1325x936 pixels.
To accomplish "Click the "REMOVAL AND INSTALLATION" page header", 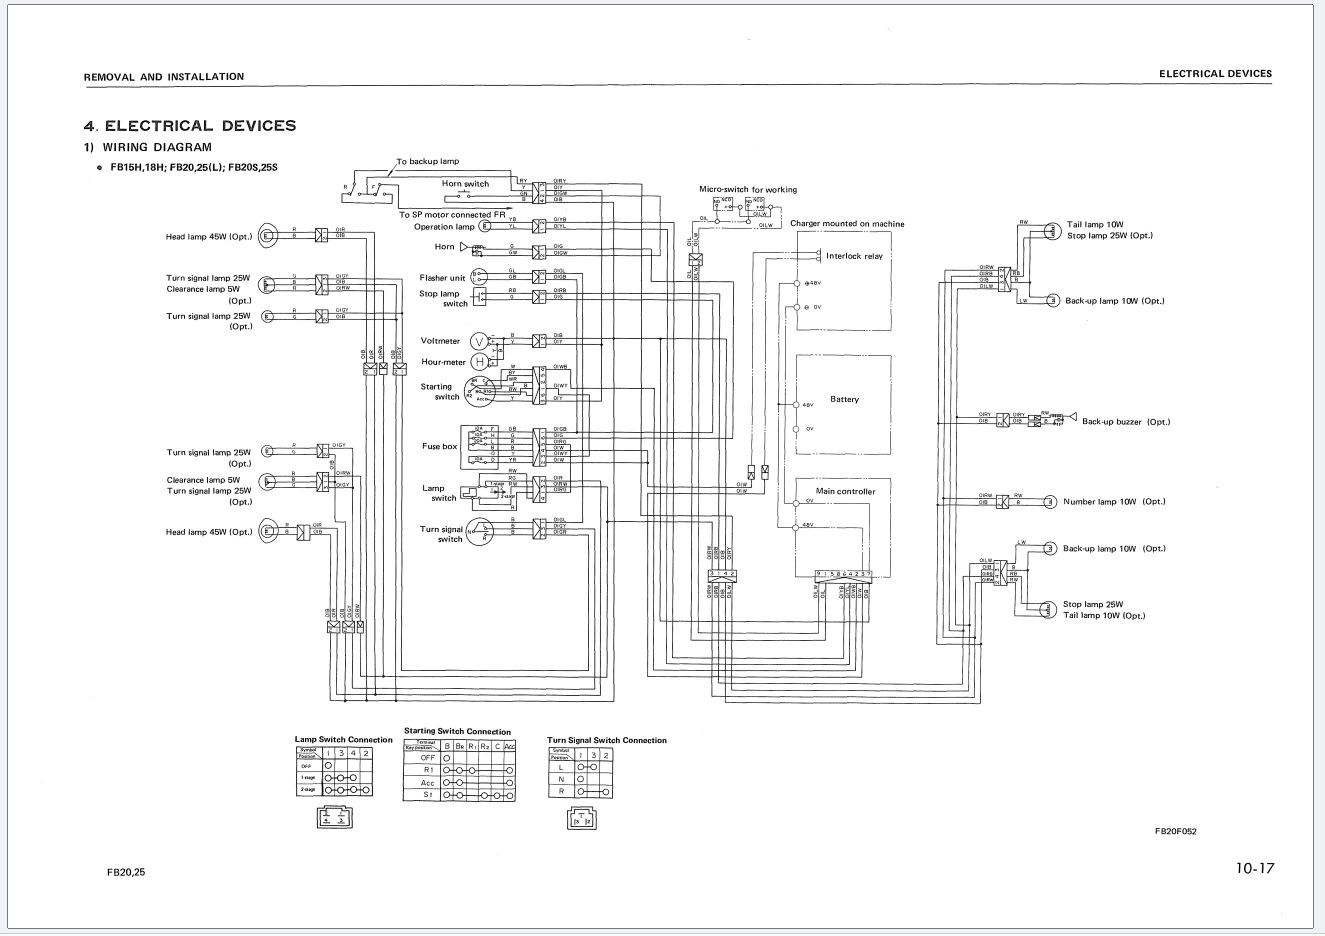I will 164,76.
